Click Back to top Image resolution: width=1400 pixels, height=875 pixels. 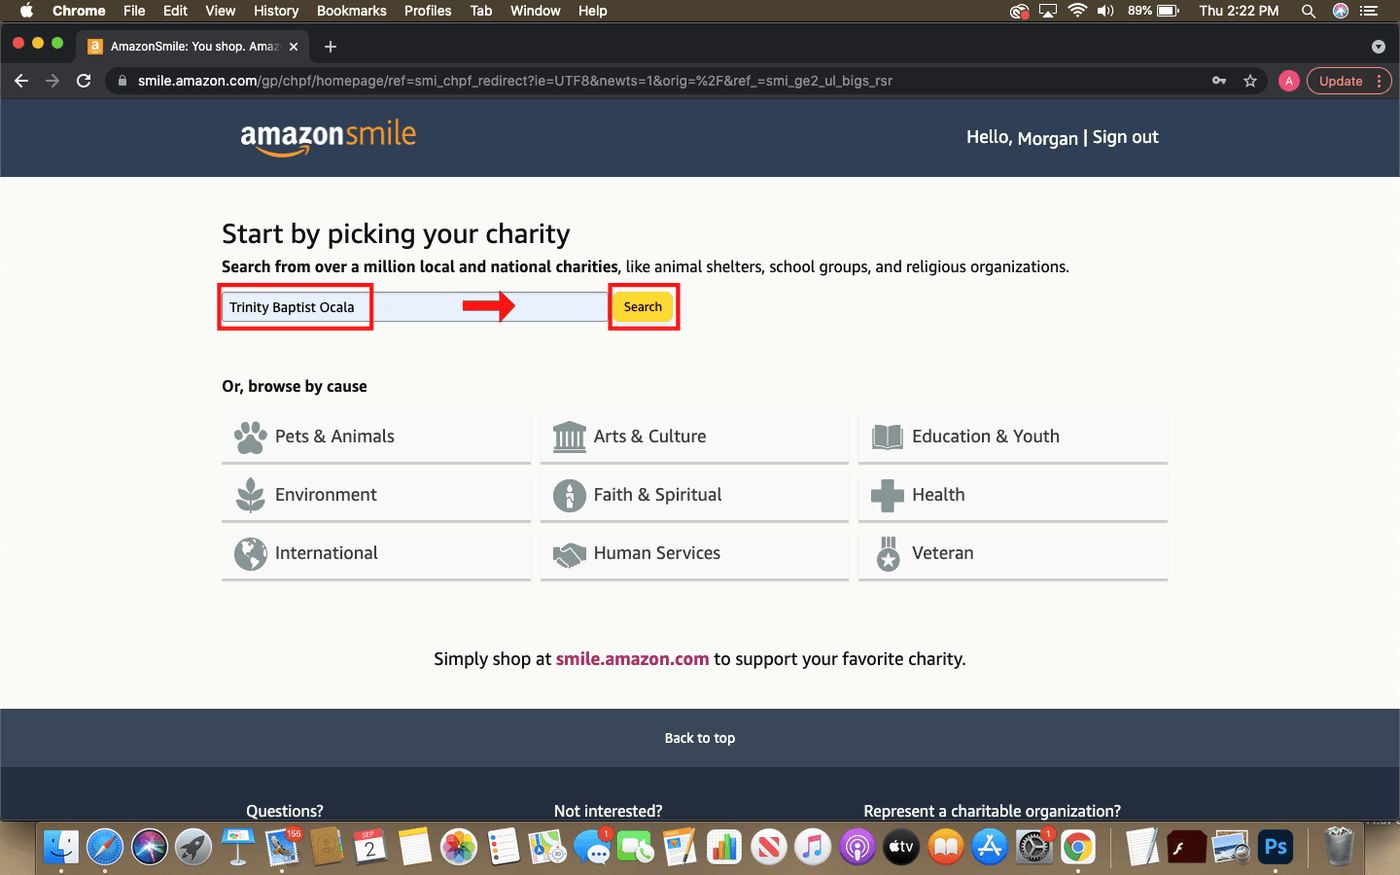pyautogui.click(x=700, y=738)
